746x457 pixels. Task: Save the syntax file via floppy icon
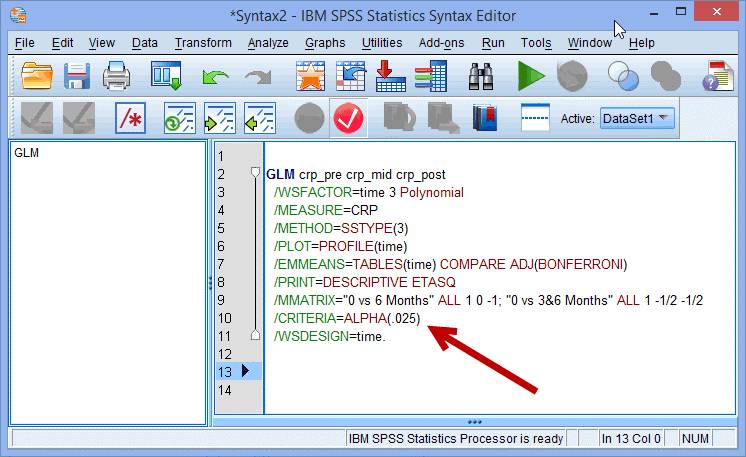[77, 76]
